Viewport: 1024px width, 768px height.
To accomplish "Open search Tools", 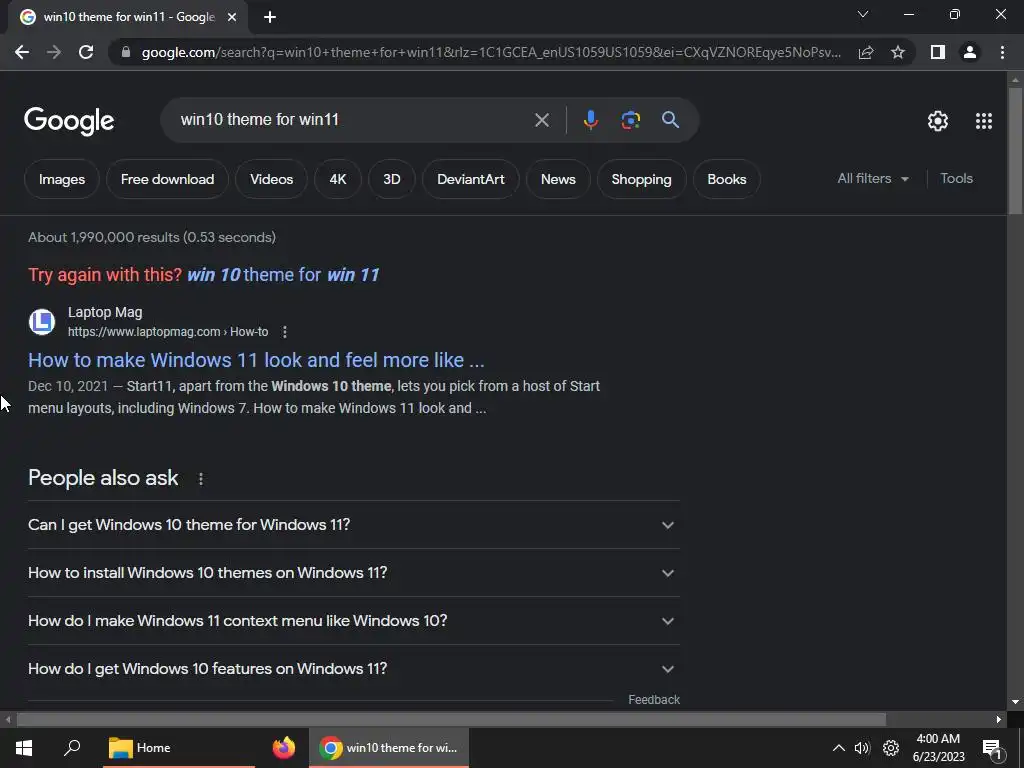I will click(x=956, y=178).
